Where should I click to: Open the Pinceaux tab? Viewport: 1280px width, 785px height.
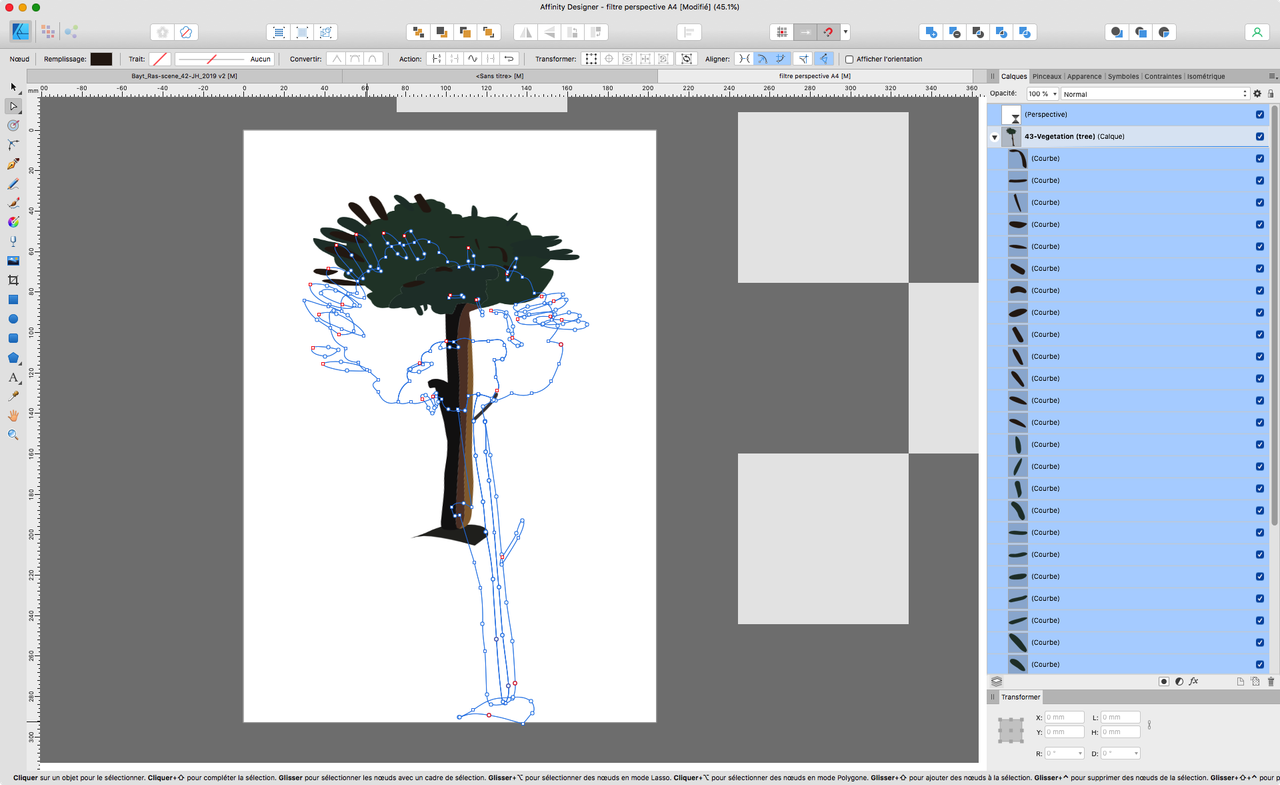(x=1047, y=76)
